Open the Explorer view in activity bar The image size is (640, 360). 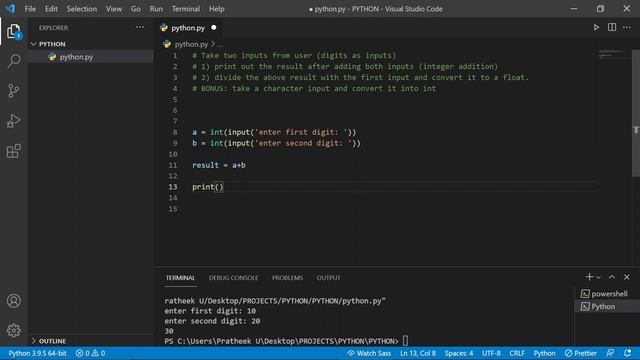(13, 31)
